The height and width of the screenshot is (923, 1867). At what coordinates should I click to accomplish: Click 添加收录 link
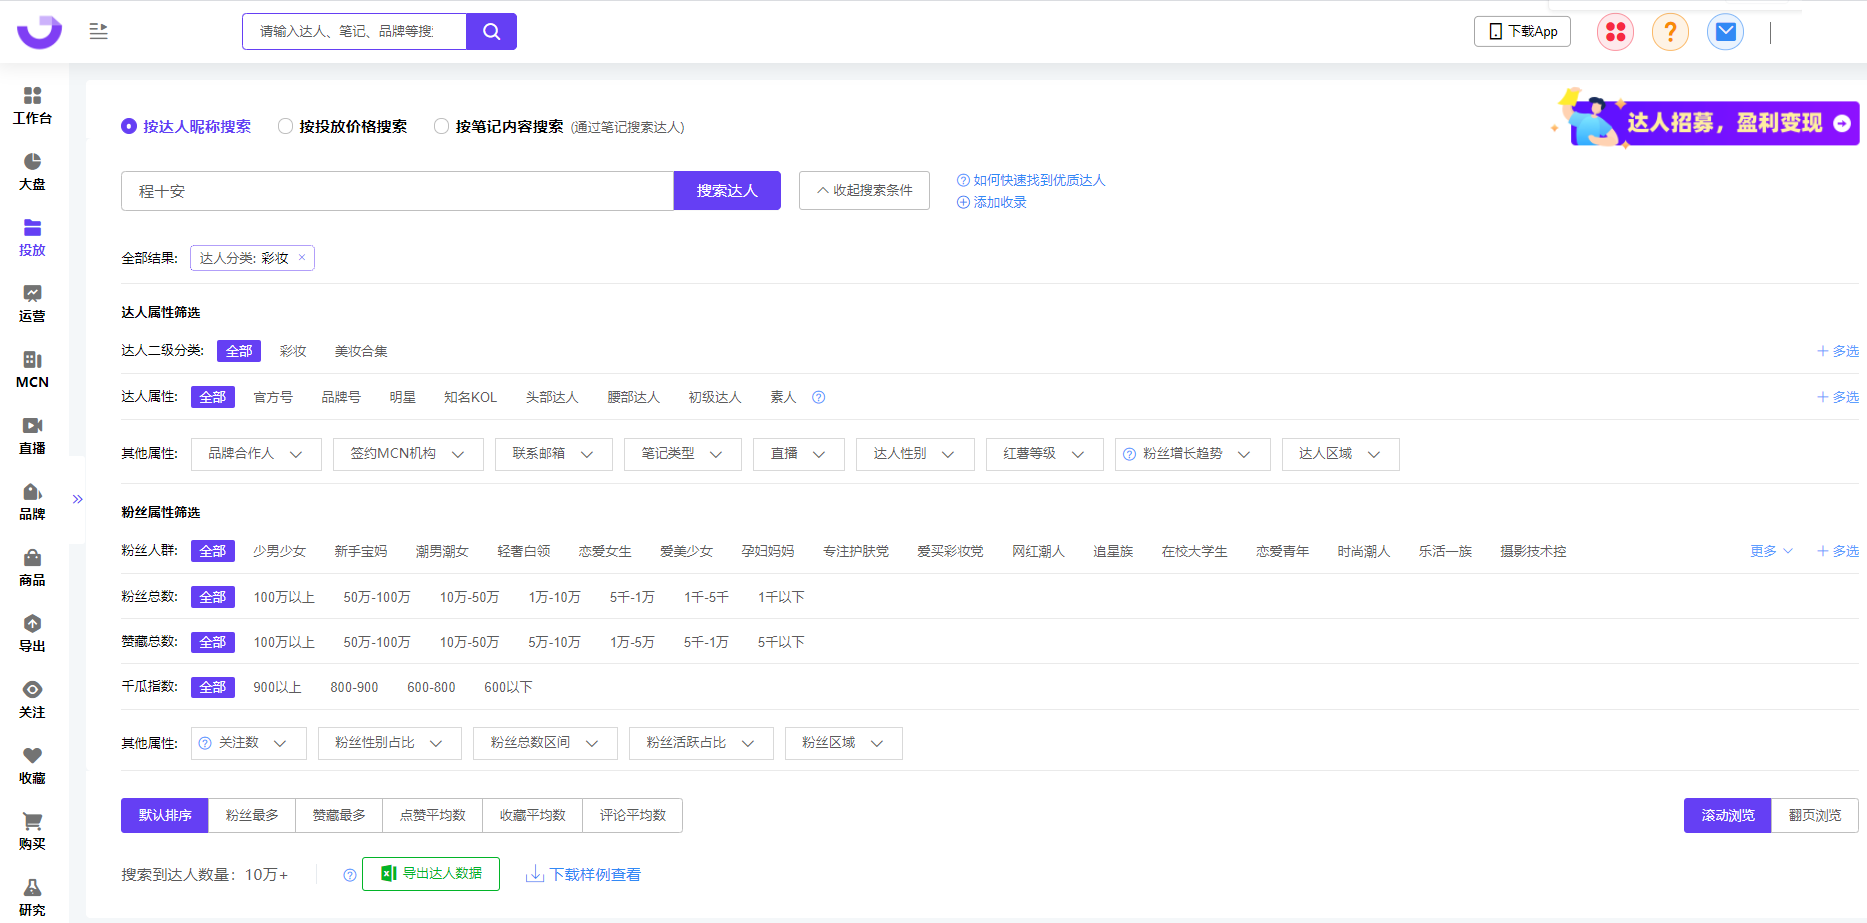tap(991, 202)
